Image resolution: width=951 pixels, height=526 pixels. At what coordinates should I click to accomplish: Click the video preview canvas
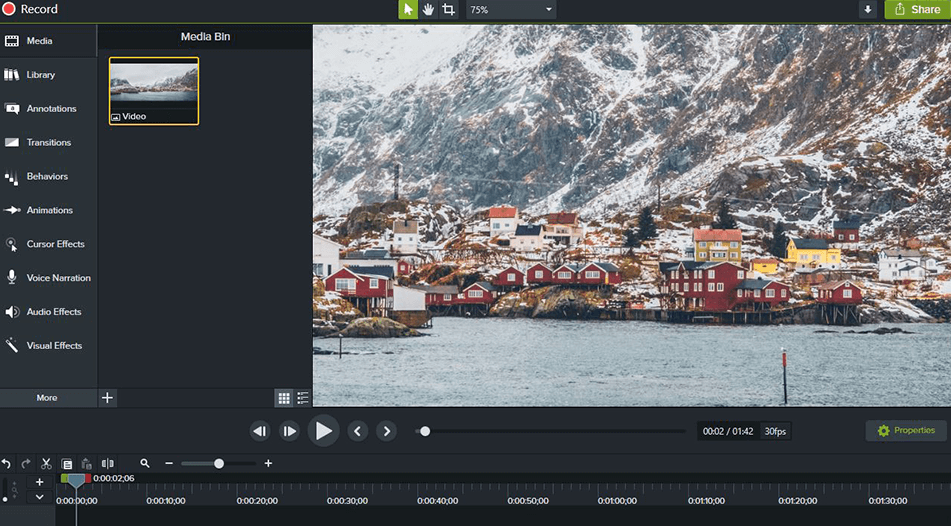click(x=631, y=215)
